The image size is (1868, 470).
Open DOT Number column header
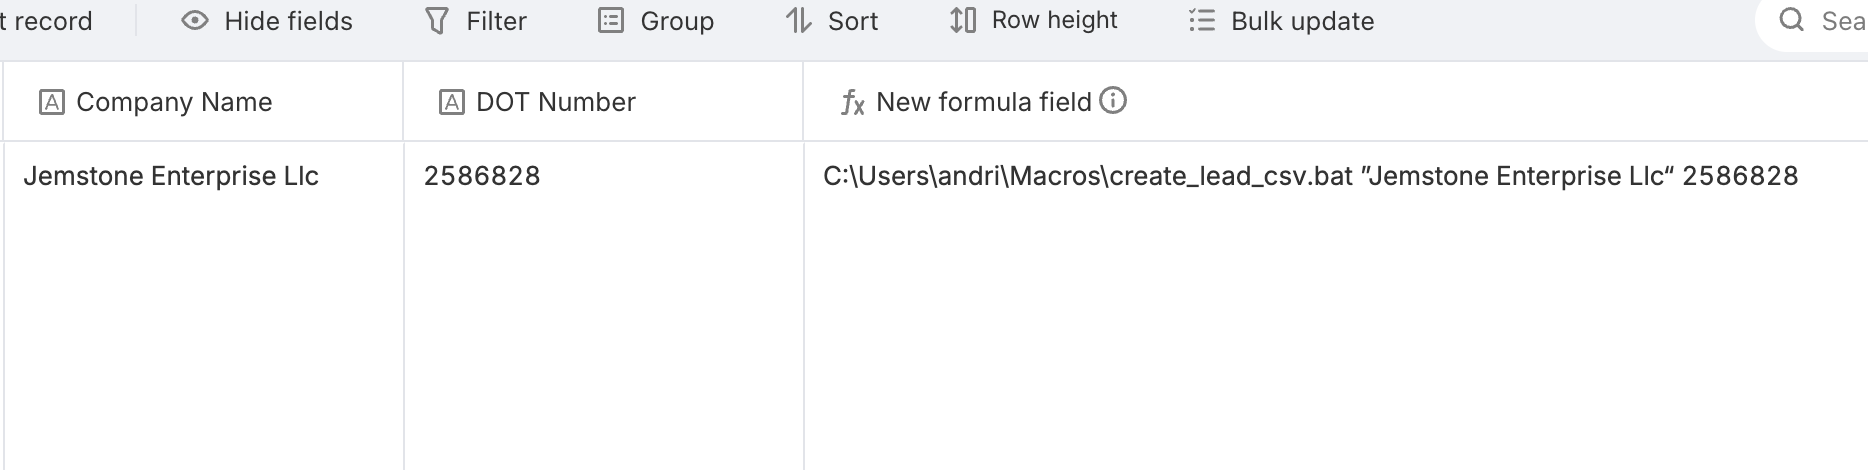pyautogui.click(x=603, y=101)
